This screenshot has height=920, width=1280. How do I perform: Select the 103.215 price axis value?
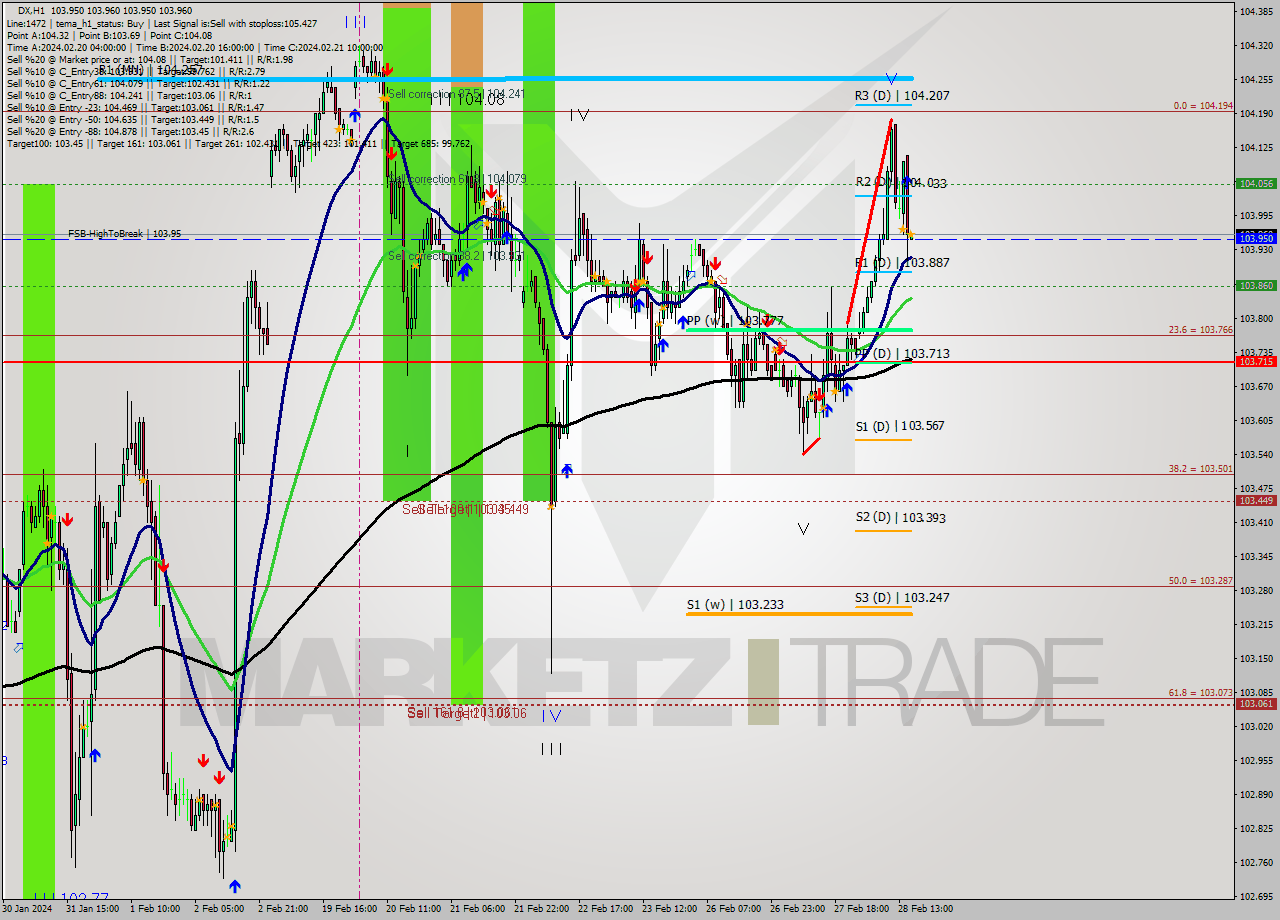pos(1257,624)
